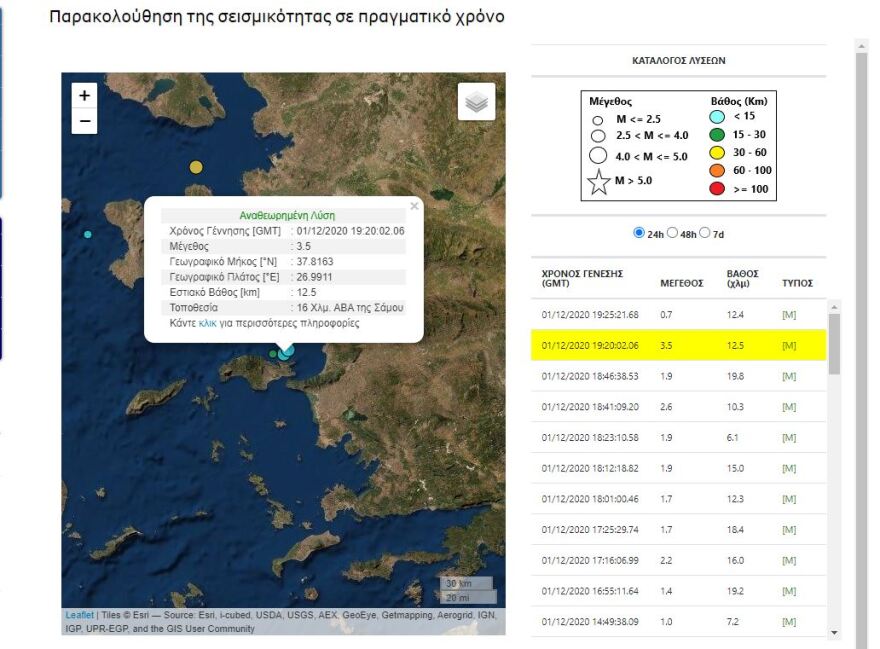Click the red >= 100 km depth circle

click(715, 189)
